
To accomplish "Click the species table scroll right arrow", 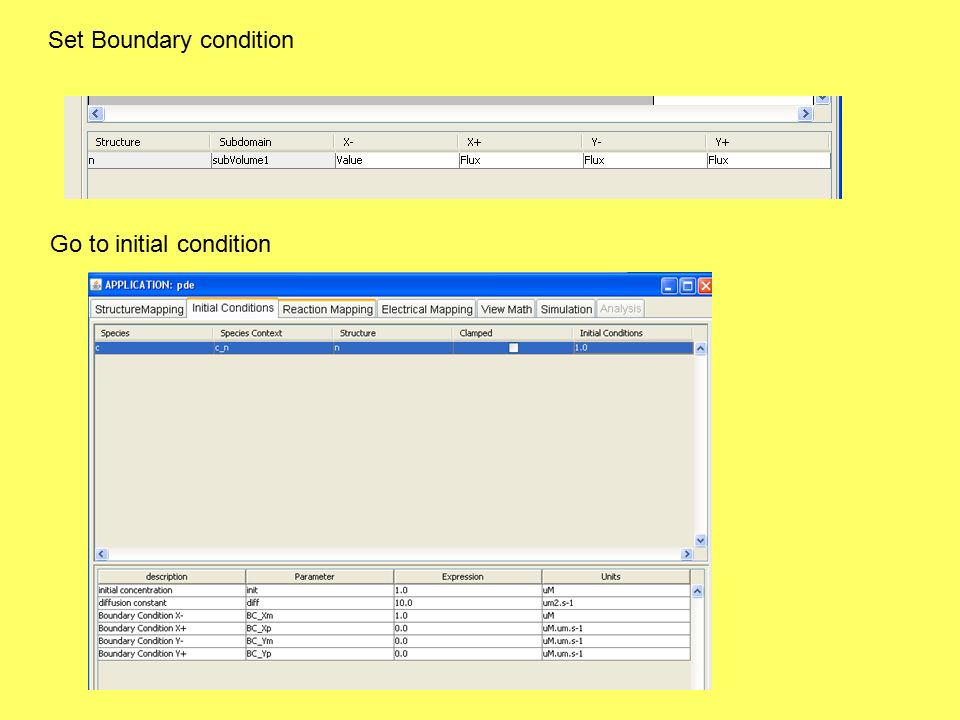I will (x=687, y=554).
